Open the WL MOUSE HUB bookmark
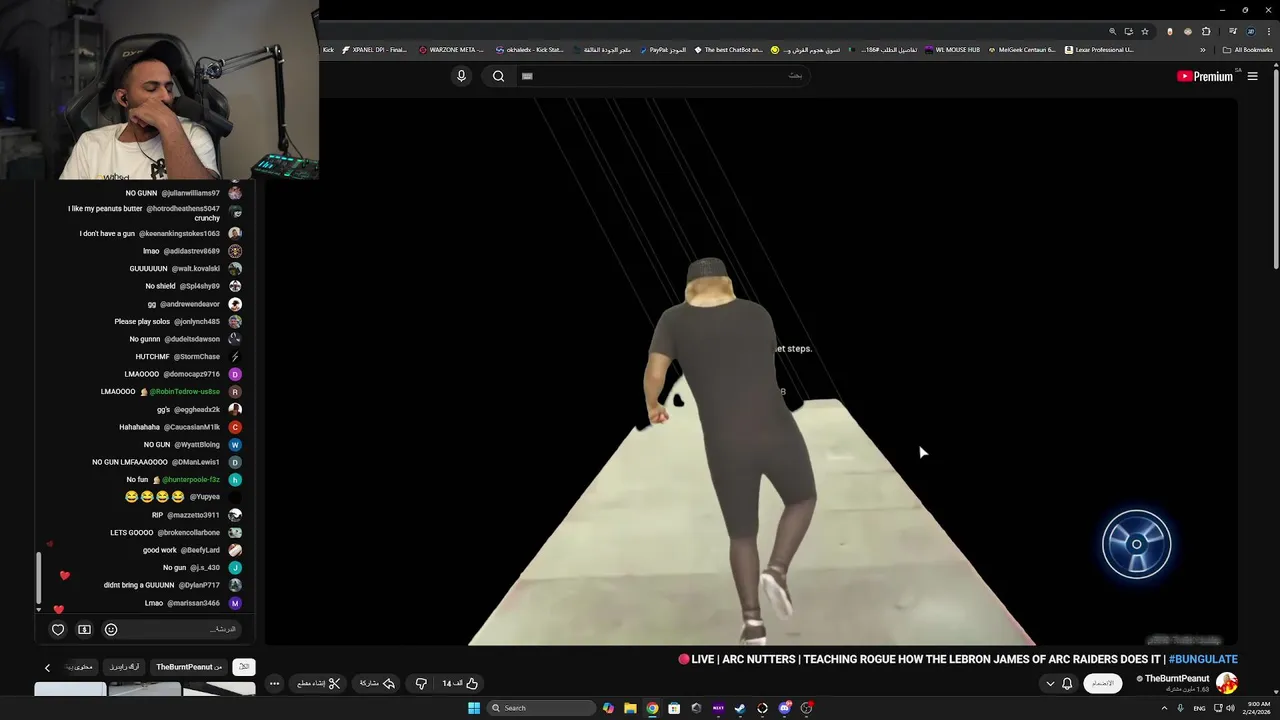Screen dimensions: 1280x720 tap(953, 49)
